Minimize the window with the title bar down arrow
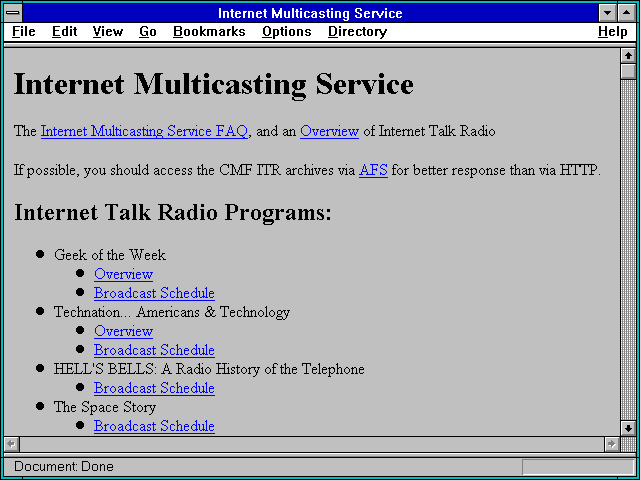This screenshot has width=640, height=480. pyautogui.click(x=608, y=13)
